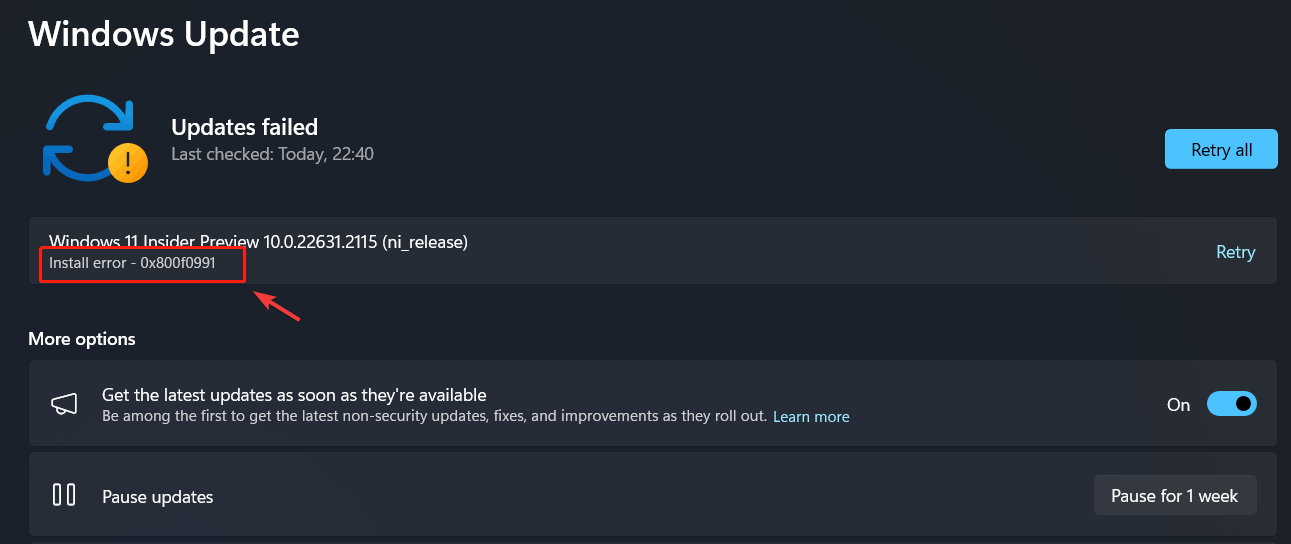Image resolution: width=1291 pixels, height=544 pixels.
Task: Retry the Windows 11 Insider Preview update
Action: point(1235,252)
